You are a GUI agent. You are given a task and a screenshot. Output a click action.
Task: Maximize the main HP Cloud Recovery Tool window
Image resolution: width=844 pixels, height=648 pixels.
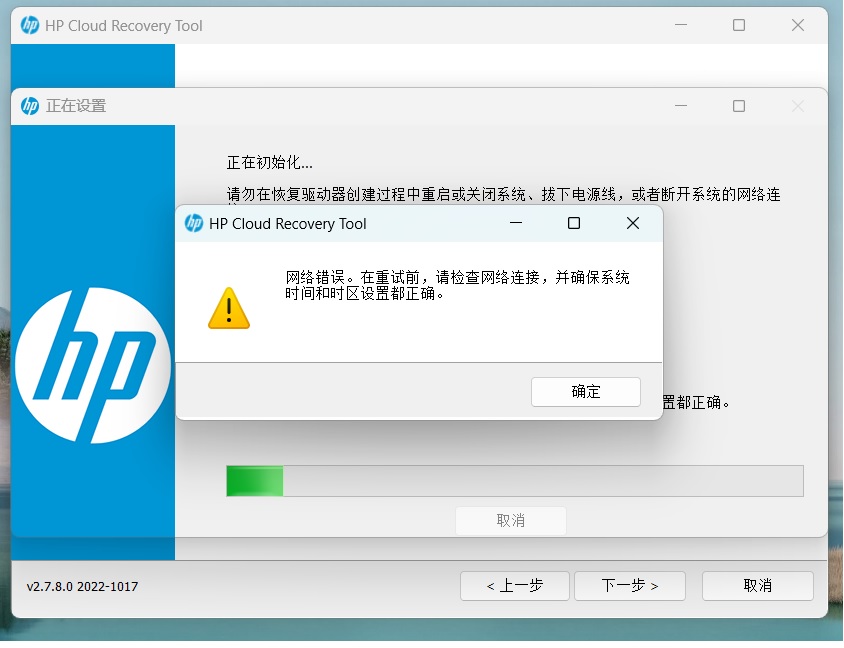[739, 26]
